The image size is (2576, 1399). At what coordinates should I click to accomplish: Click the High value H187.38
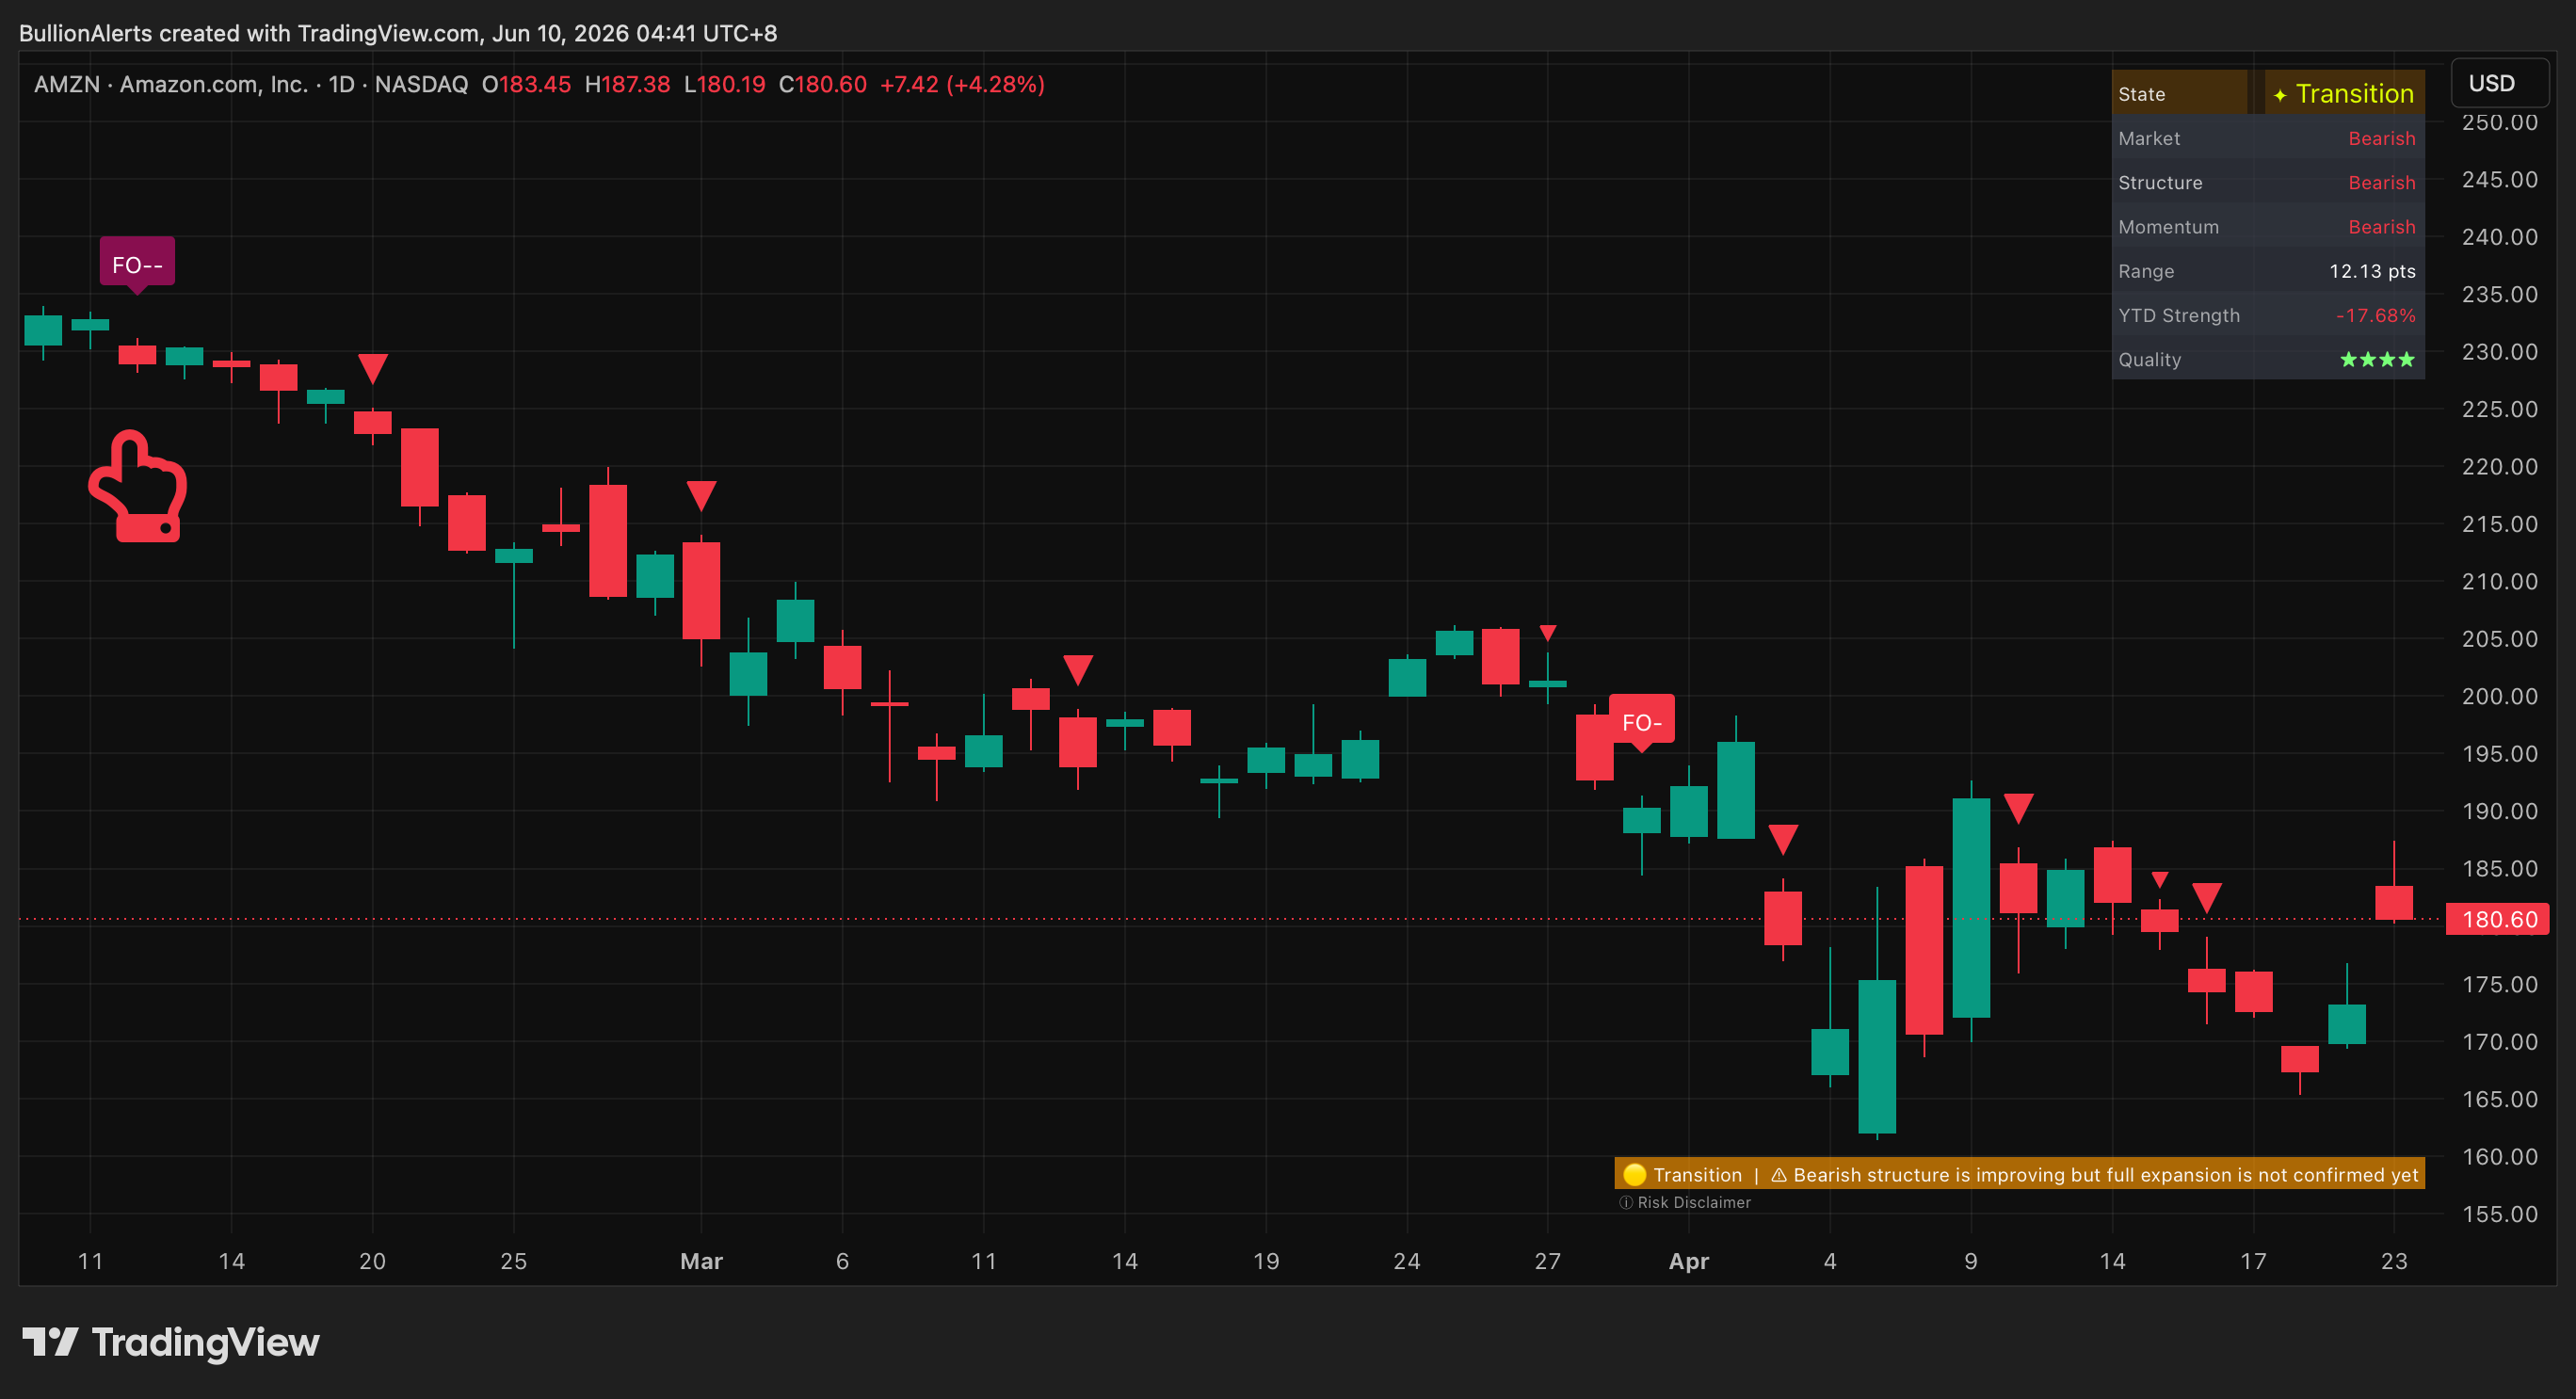click(627, 84)
